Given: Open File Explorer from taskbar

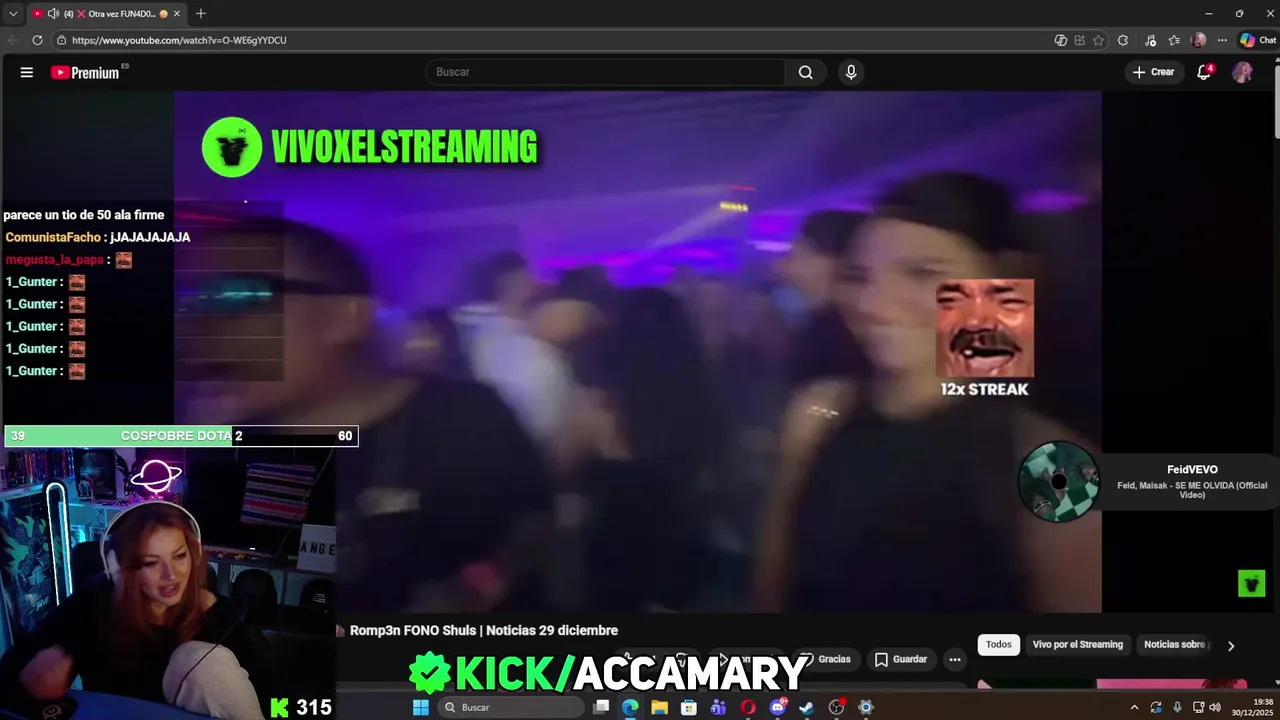Looking at the screenshot, I should (x=659, y=707).
